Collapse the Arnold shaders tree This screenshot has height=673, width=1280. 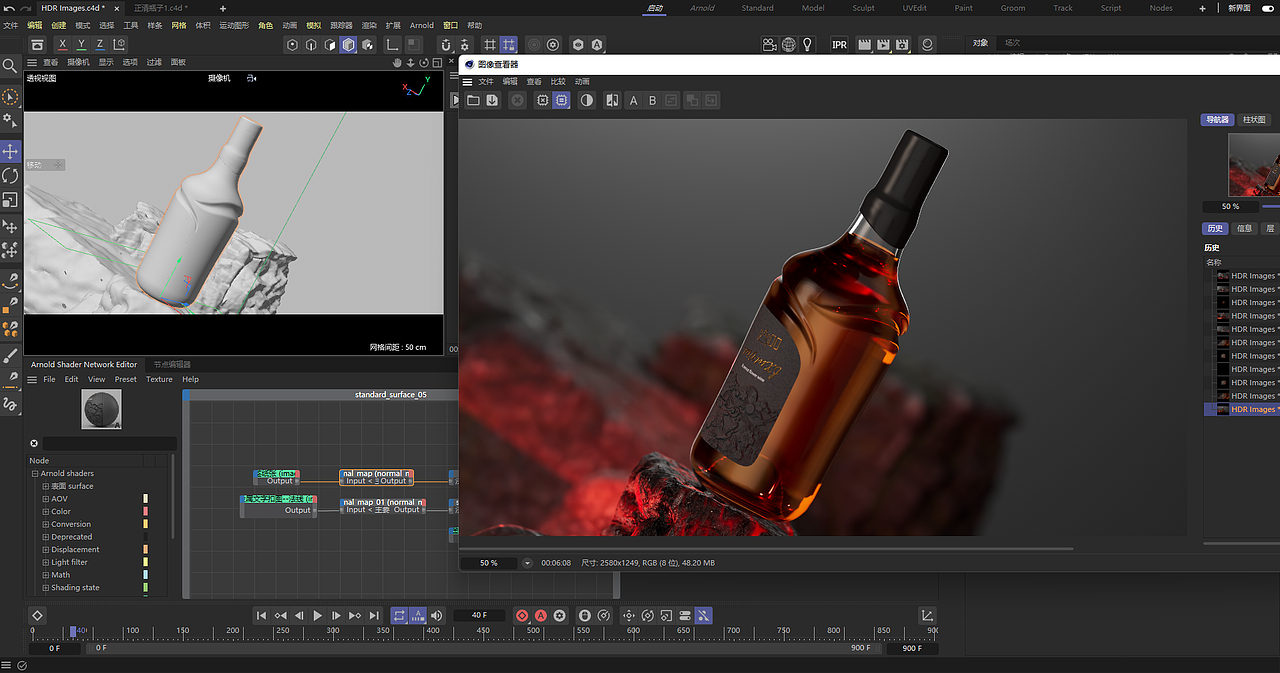point(34,473)
